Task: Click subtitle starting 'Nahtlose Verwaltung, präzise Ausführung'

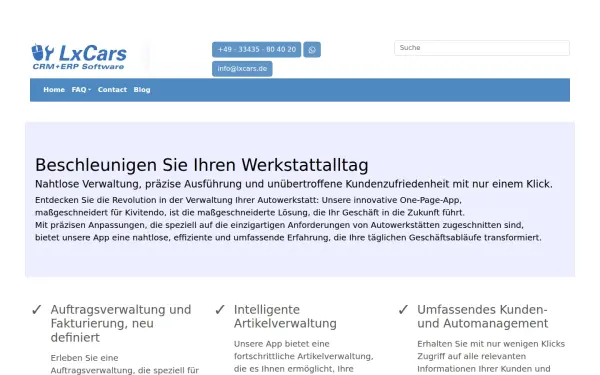Action: click(x=294, y=184)
